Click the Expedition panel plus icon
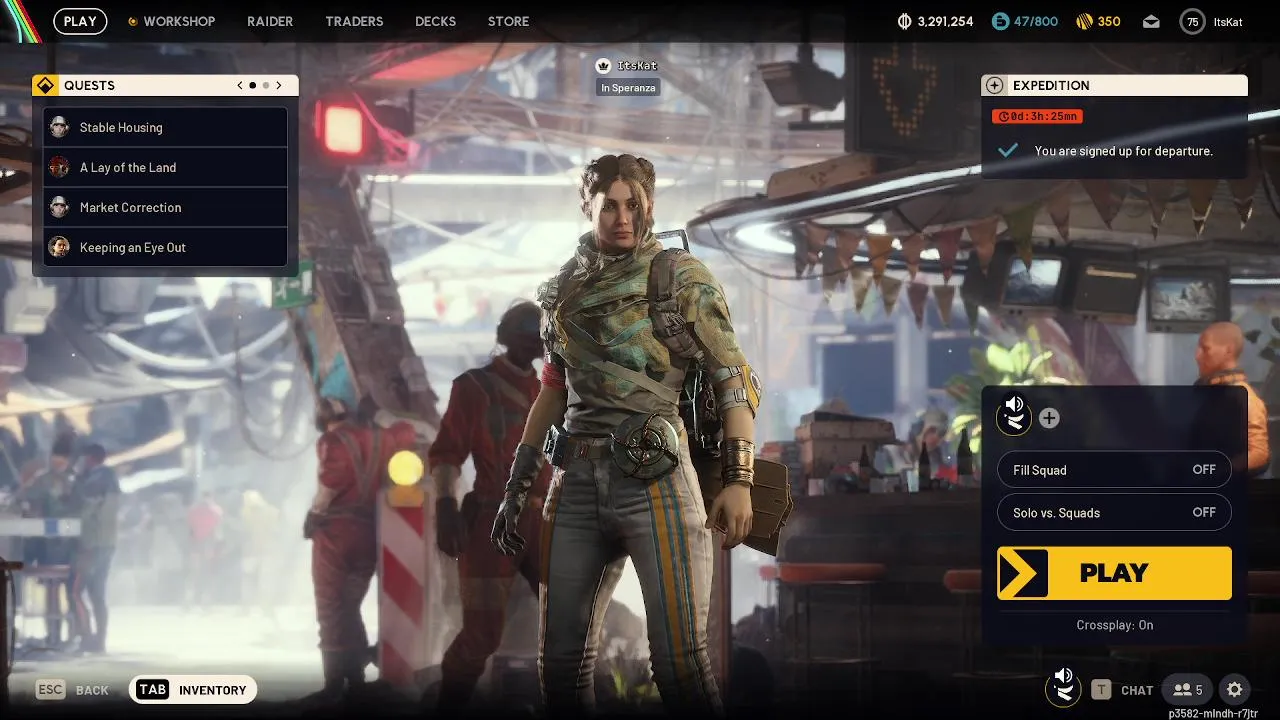This screenshot has height=720, width=1280. (994, 85)
